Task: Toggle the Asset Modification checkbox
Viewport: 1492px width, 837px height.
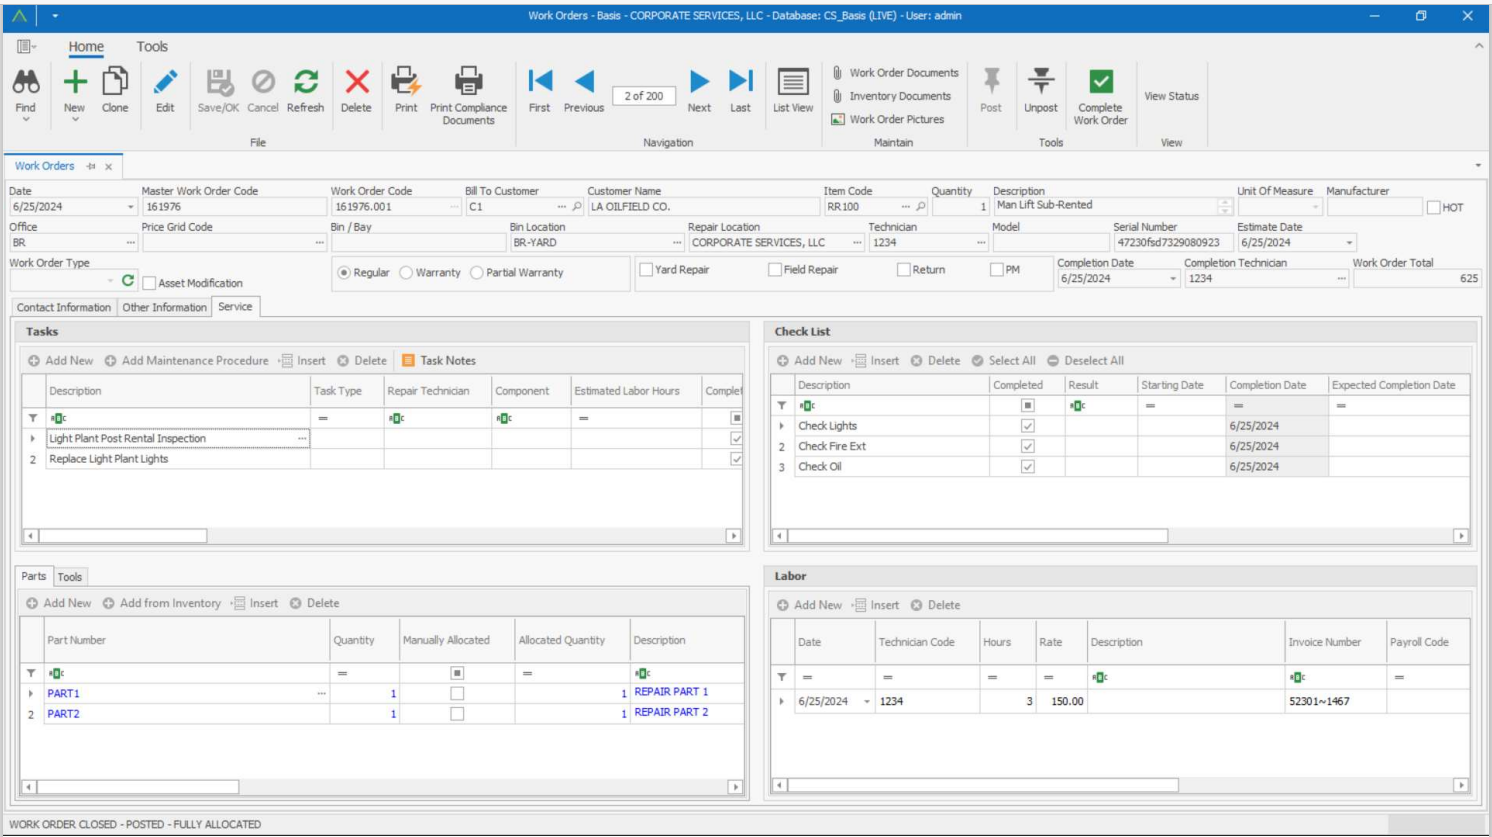Action: (x=149, y=283)
